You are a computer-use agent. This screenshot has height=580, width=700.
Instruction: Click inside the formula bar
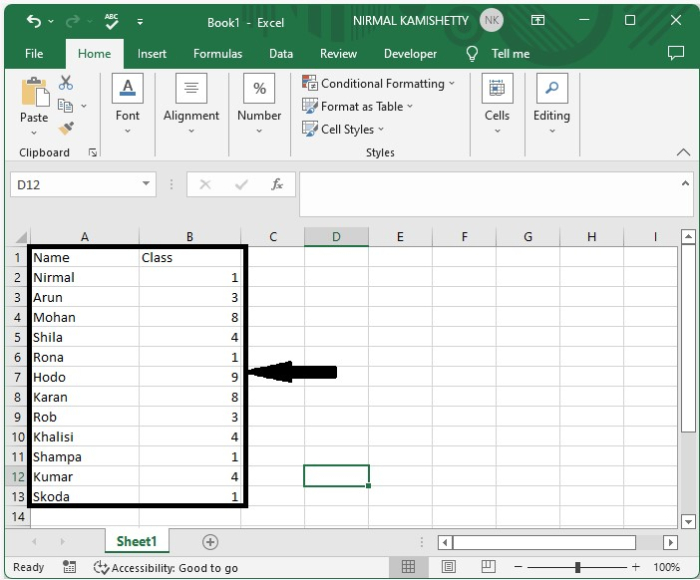pos(489,194)
